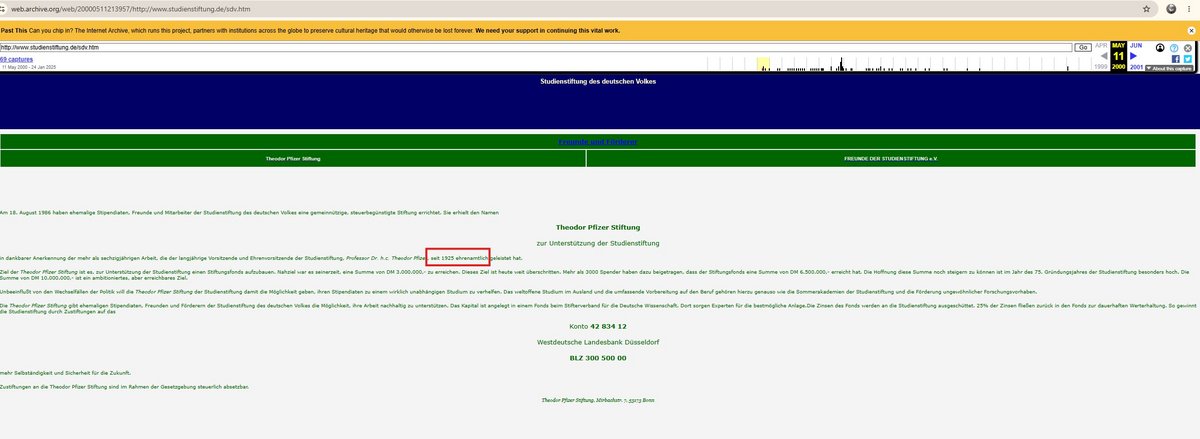The image size is (1200, 439).
Task: Share this capture on Twitter
Action: tap(1188, 59)
